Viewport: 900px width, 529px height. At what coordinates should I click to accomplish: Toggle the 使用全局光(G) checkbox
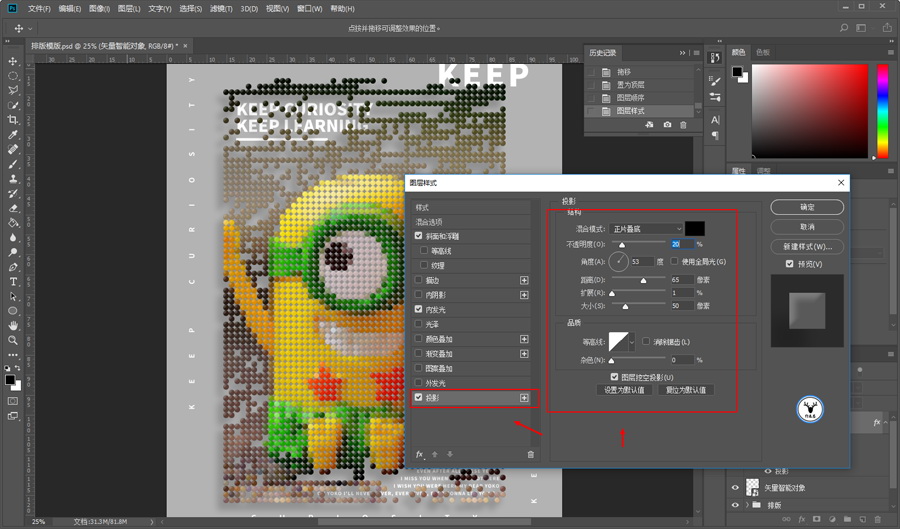click(x=674, y=262)
